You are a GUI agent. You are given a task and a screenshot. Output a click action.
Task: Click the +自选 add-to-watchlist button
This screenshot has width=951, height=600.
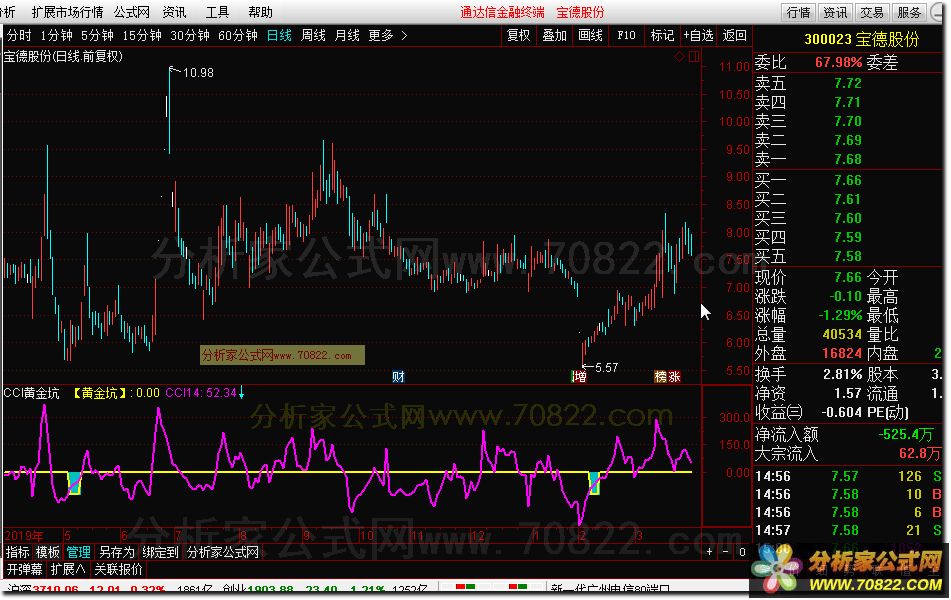(x=698, y=35)
